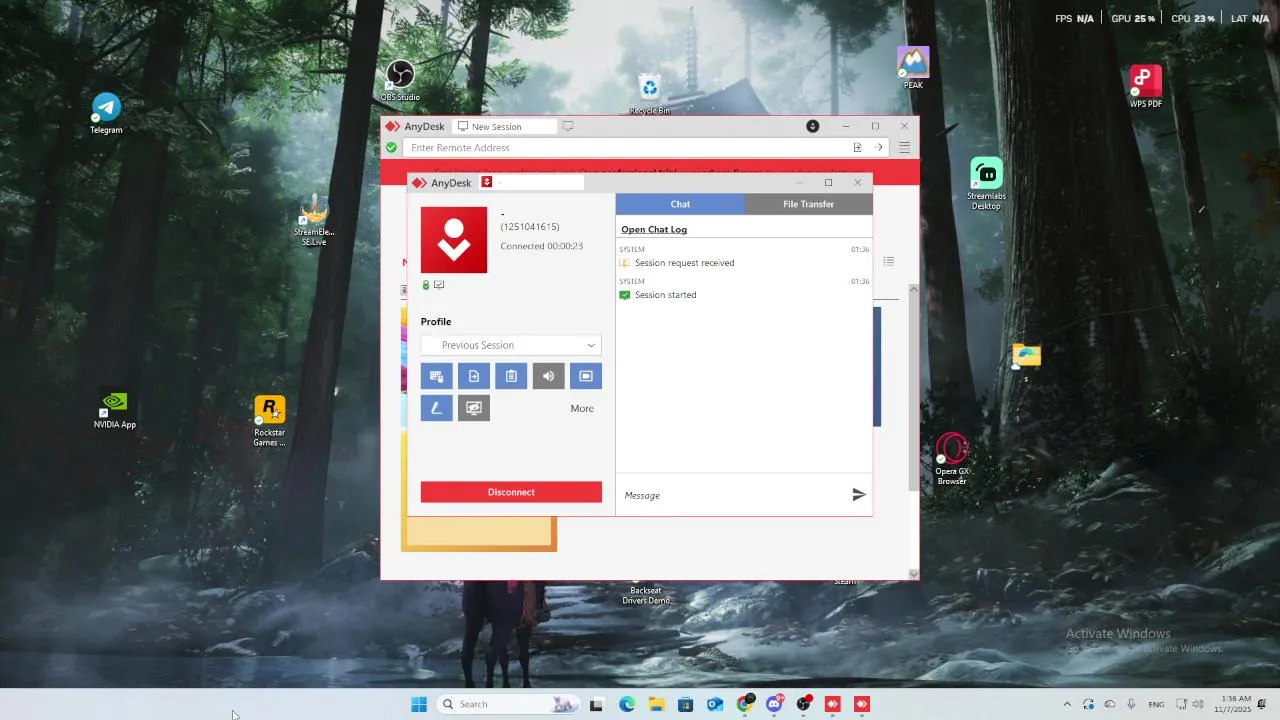This screenshot has width=1280, height=720.
Task: Click the "Session request received" chat entry
Action: (685, 263)
